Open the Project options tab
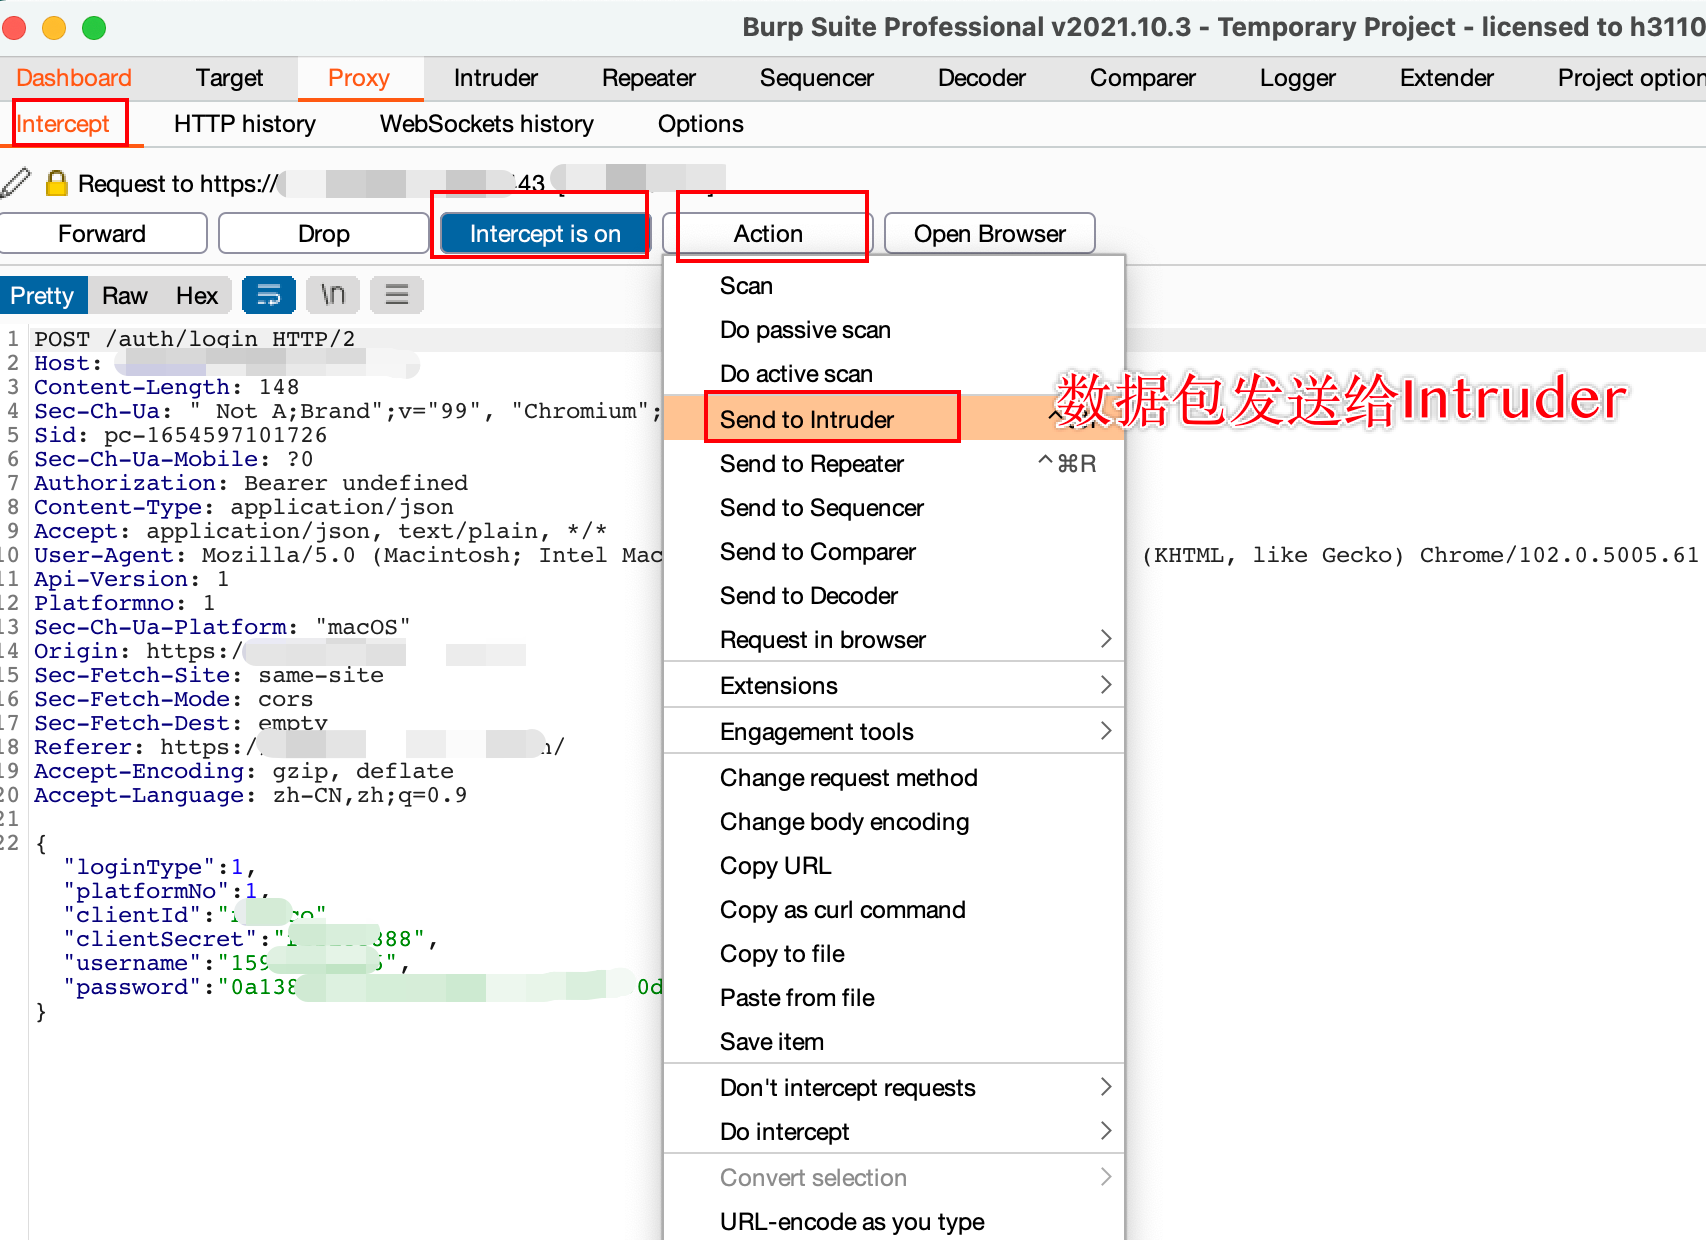This screenshot has height=1240, width=1706. pyautogui.click(x=1630, y=78)
